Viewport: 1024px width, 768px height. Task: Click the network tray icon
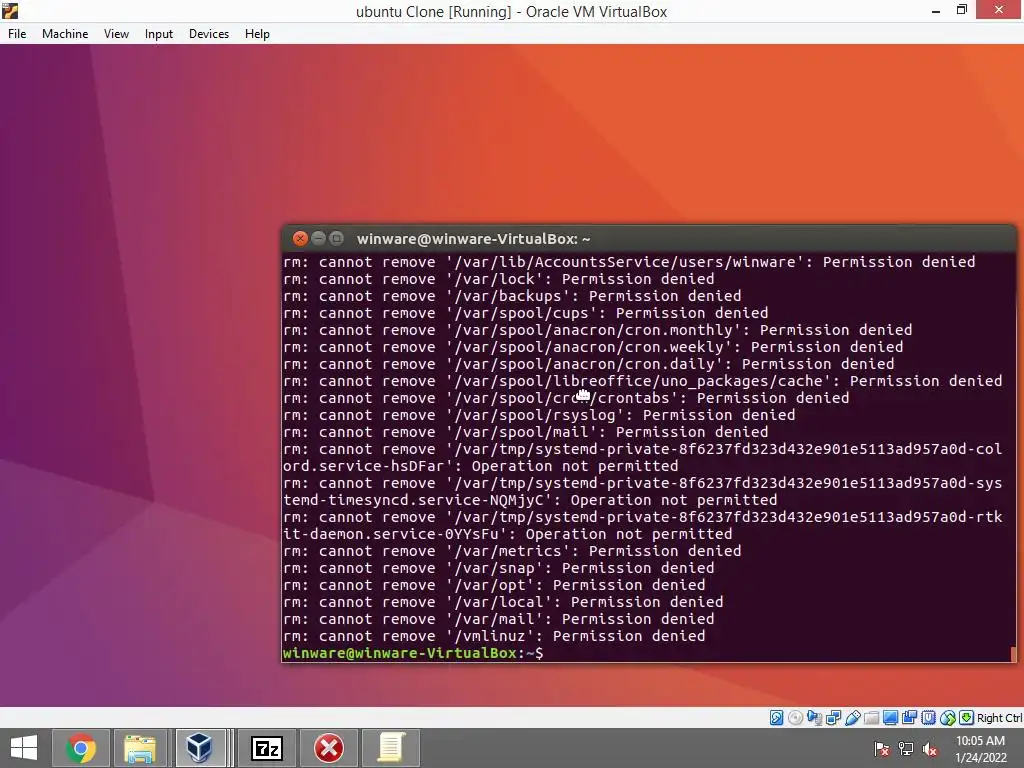click(x=906, y=749)
